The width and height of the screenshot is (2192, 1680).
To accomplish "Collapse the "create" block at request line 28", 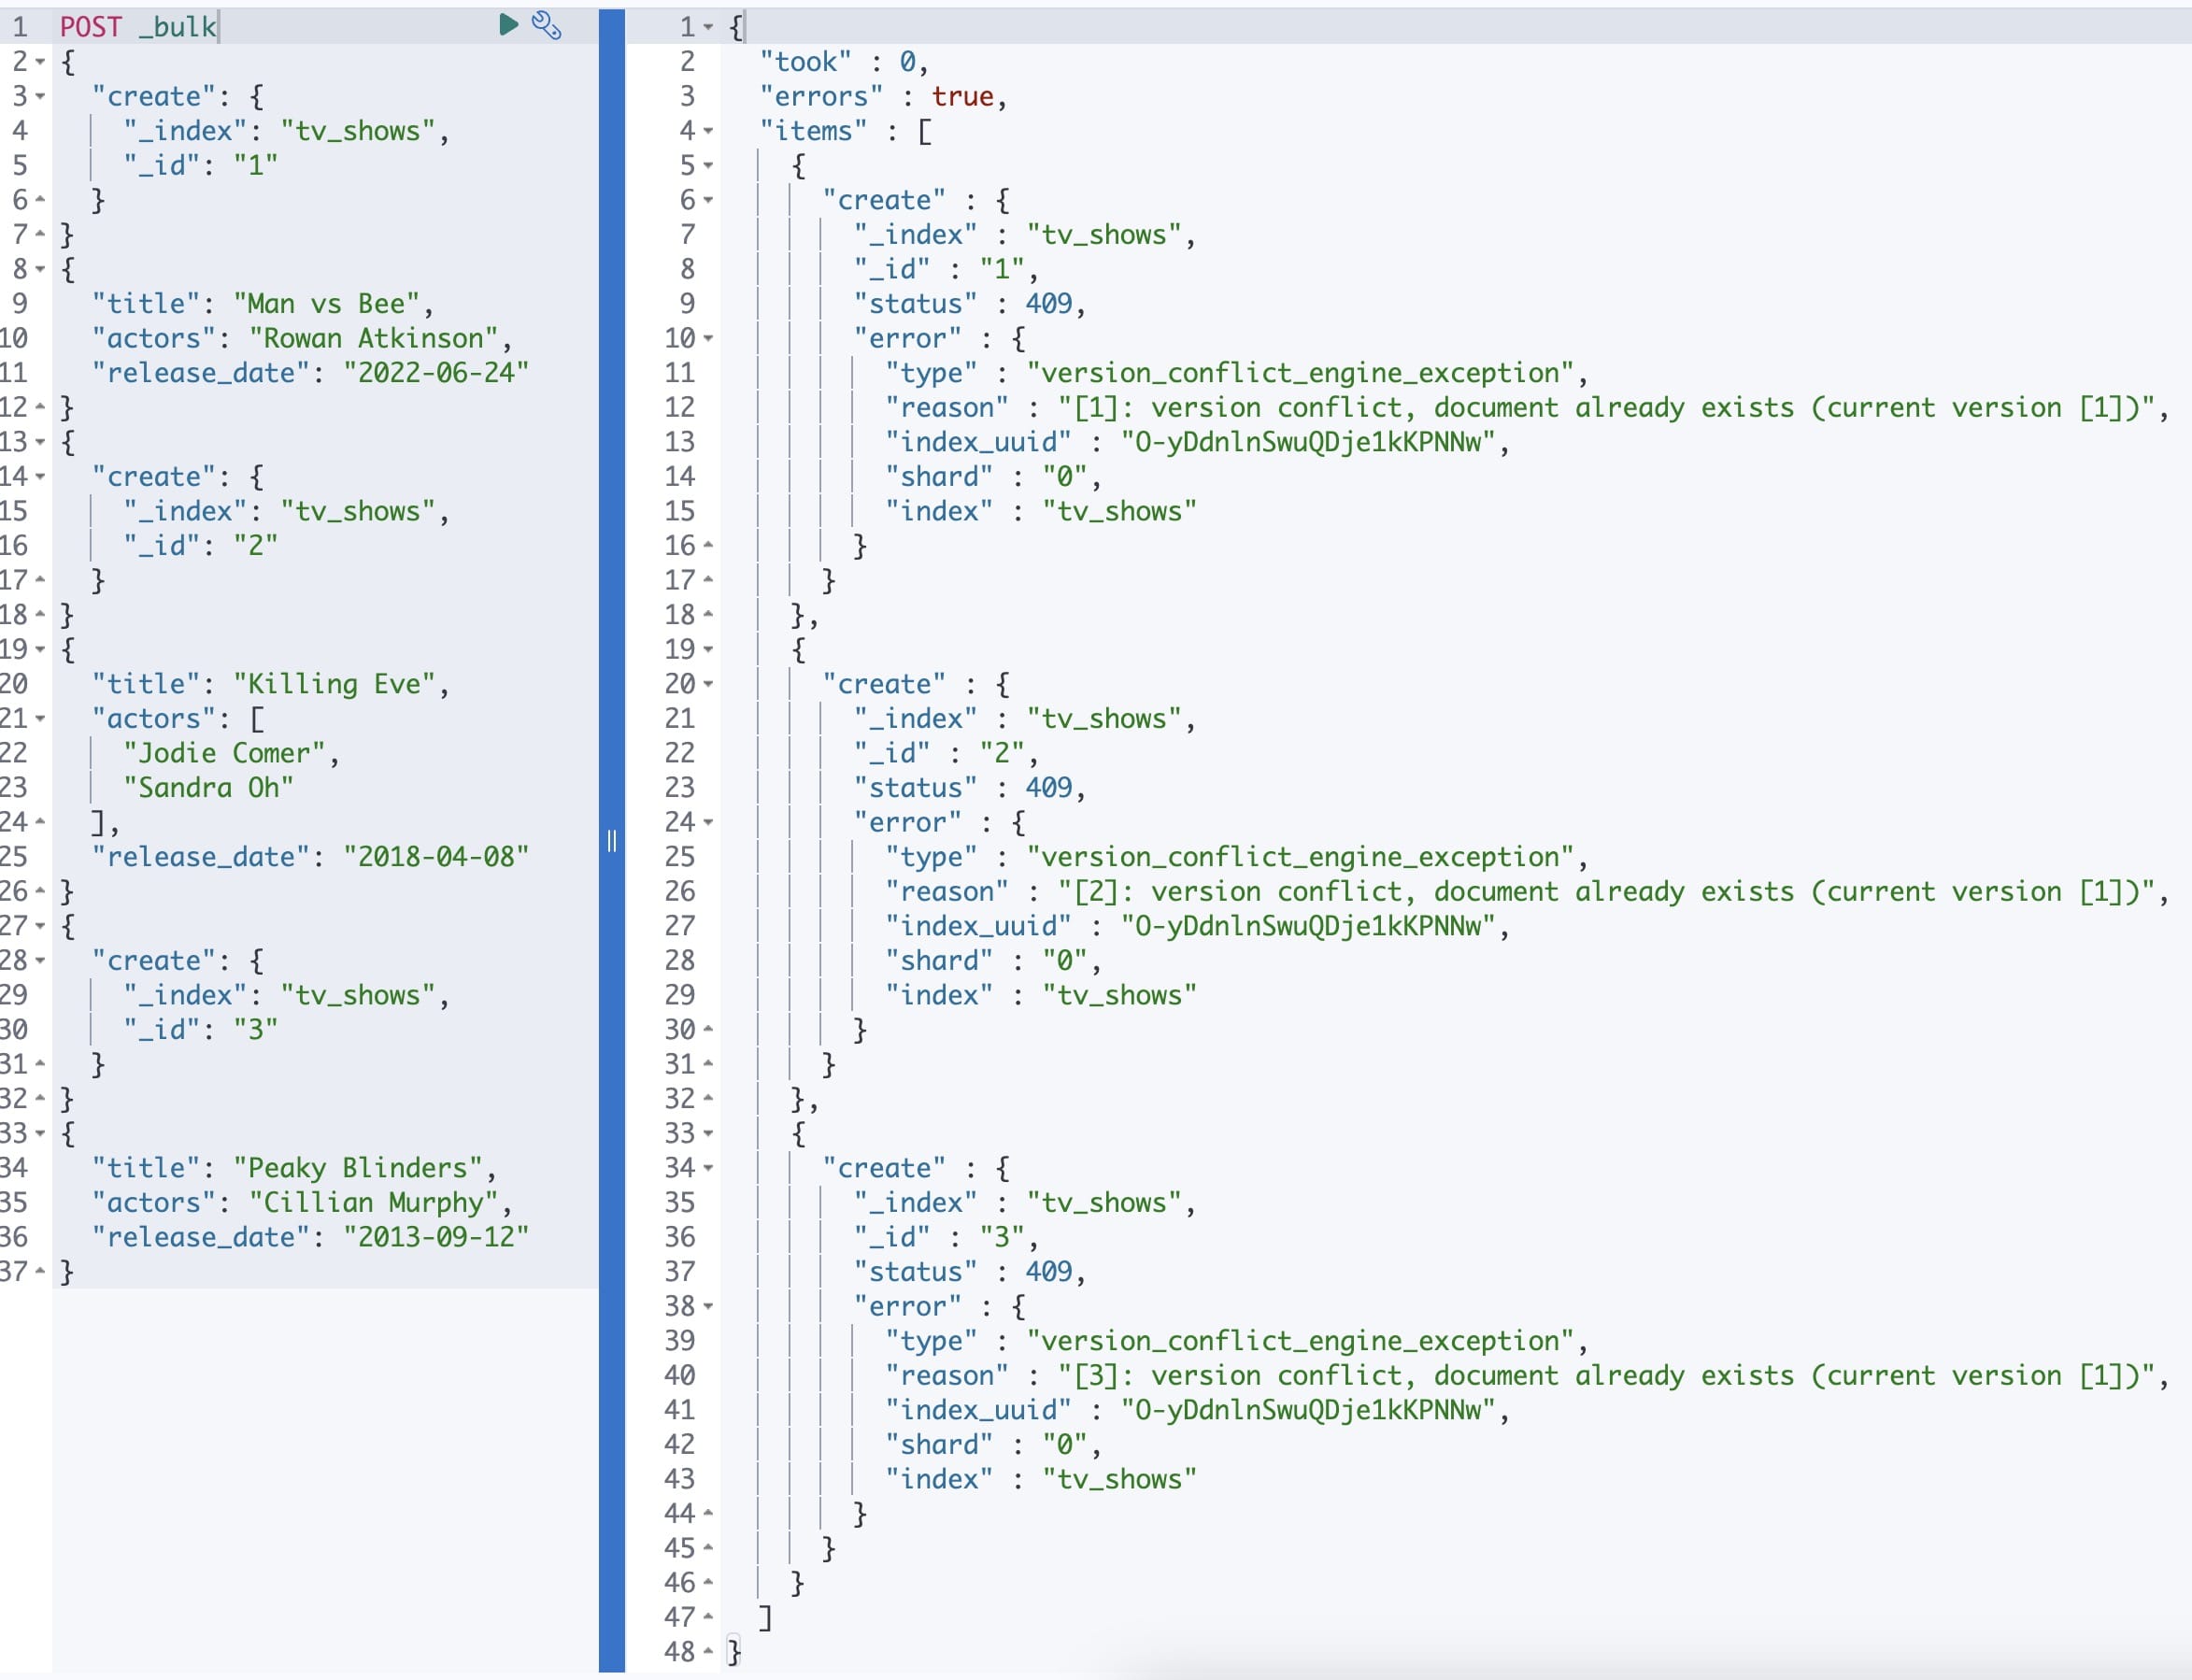I will (x=40, y=960).
